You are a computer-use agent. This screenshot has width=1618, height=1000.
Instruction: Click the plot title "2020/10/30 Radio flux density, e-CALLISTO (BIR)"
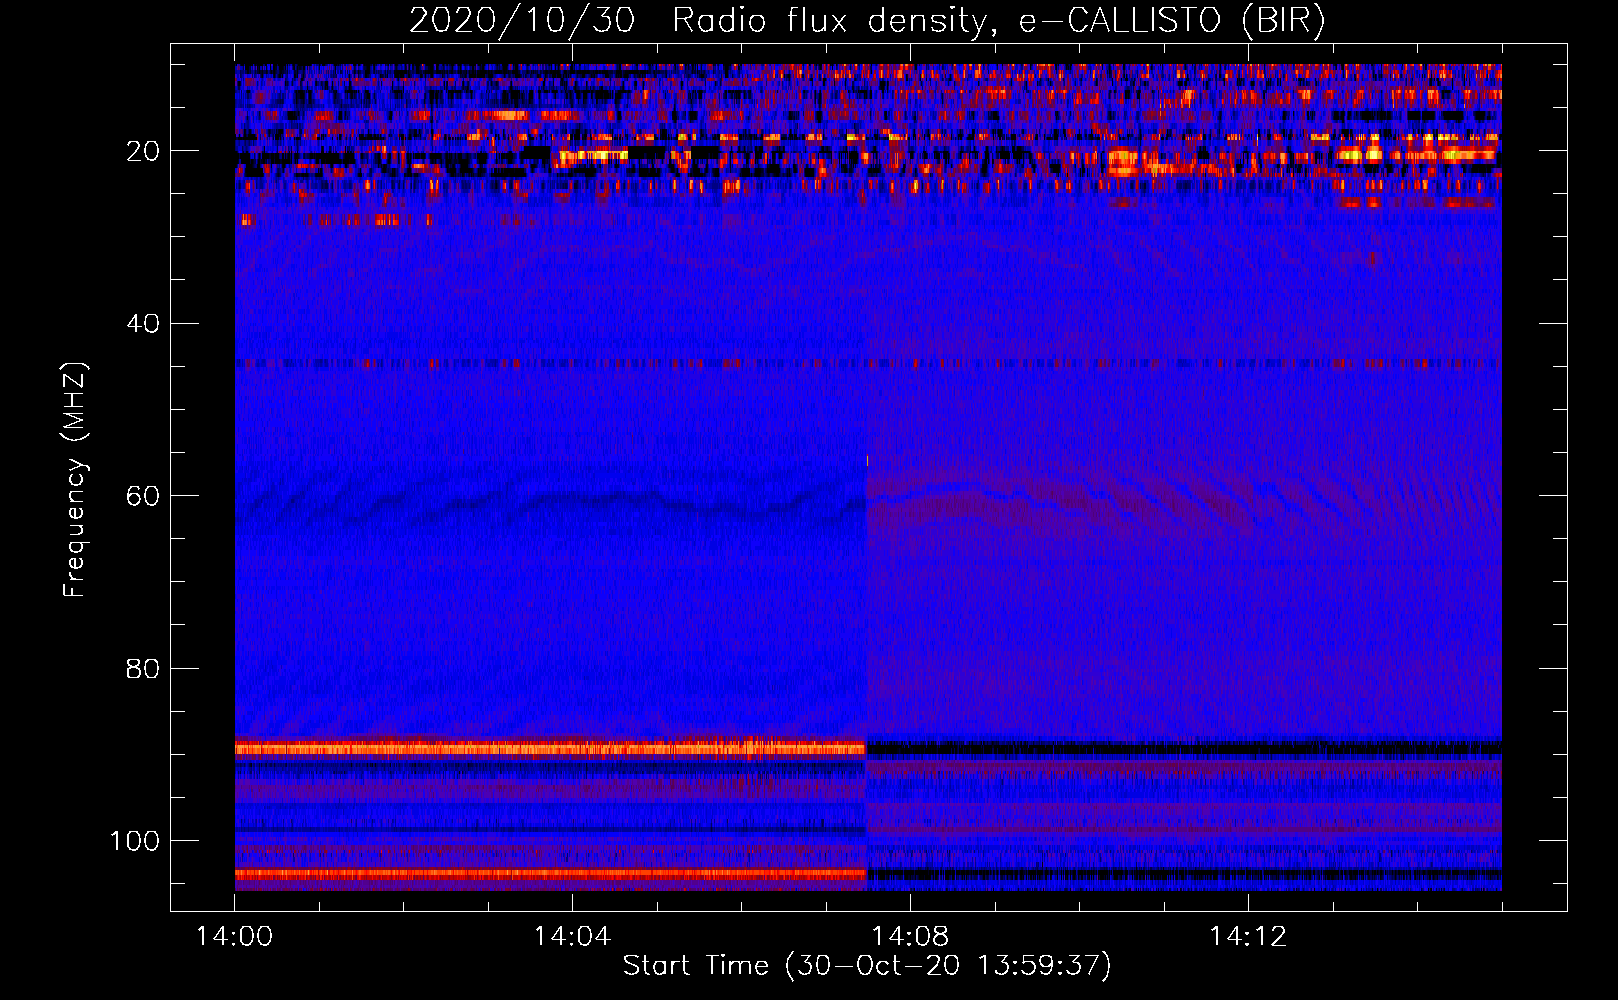[867, 20]
